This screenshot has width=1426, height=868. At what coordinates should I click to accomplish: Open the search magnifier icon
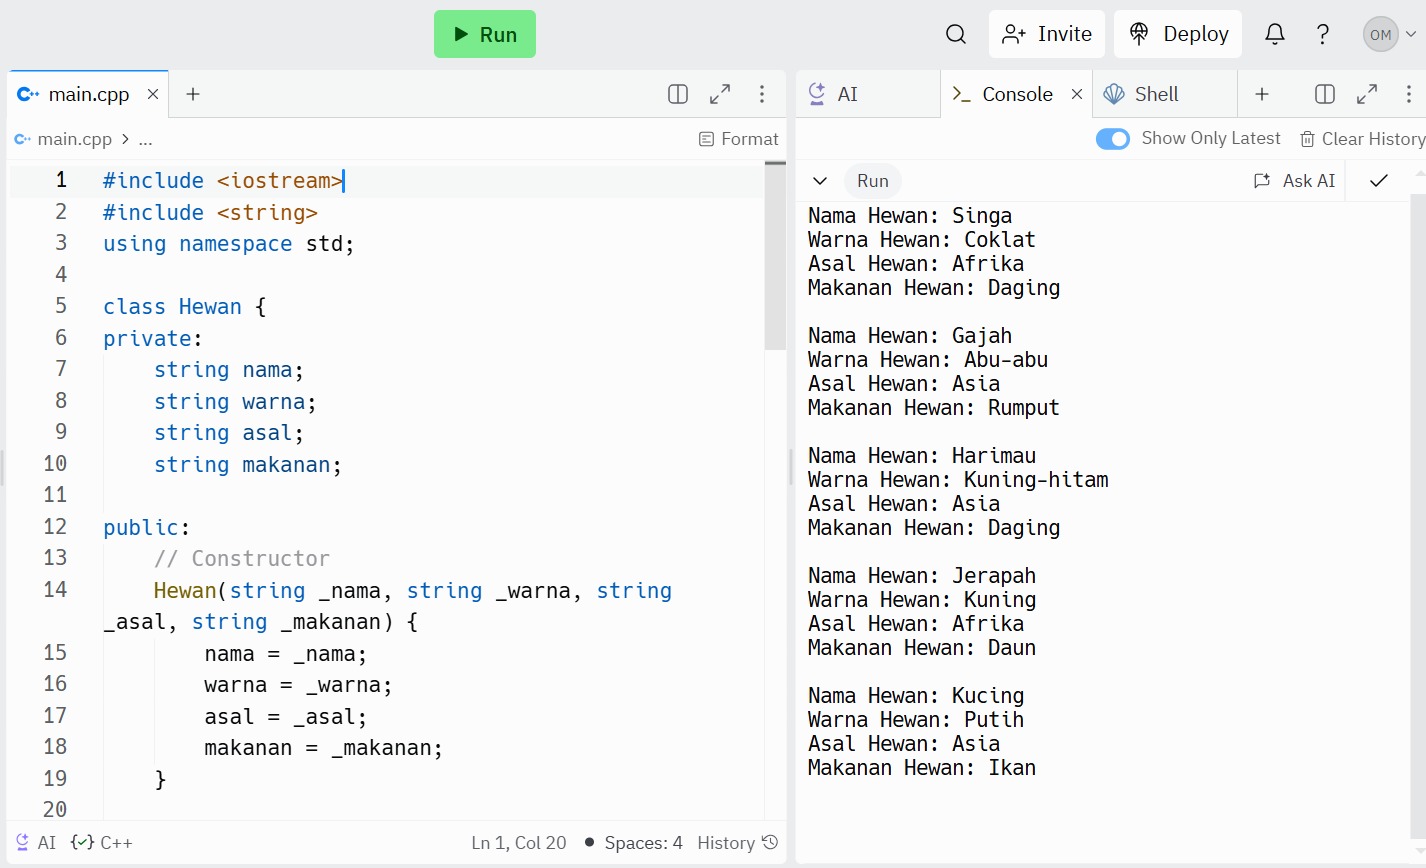[x=955, y=34]
